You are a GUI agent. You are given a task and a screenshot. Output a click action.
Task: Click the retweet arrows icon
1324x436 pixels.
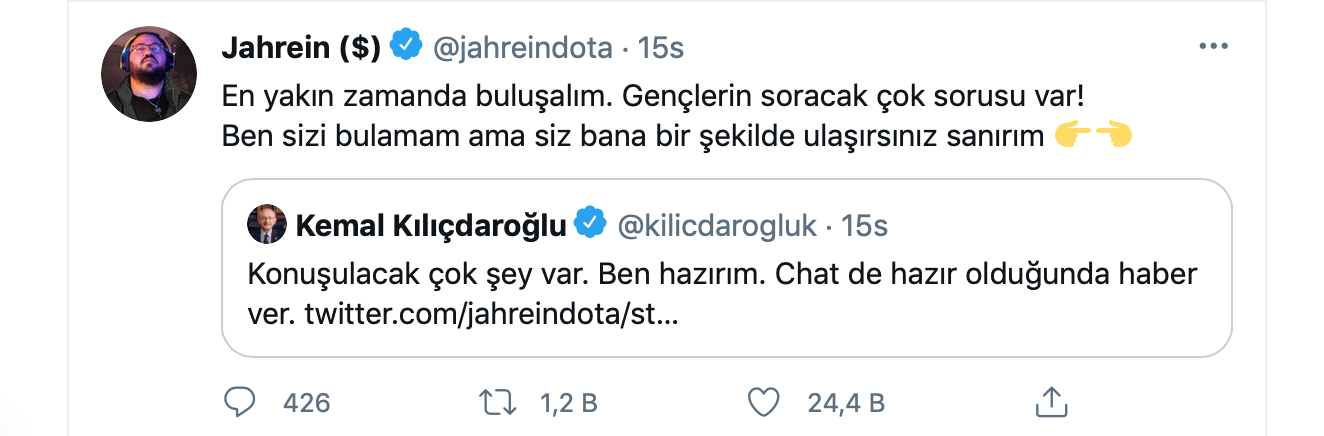coord(496,403)
